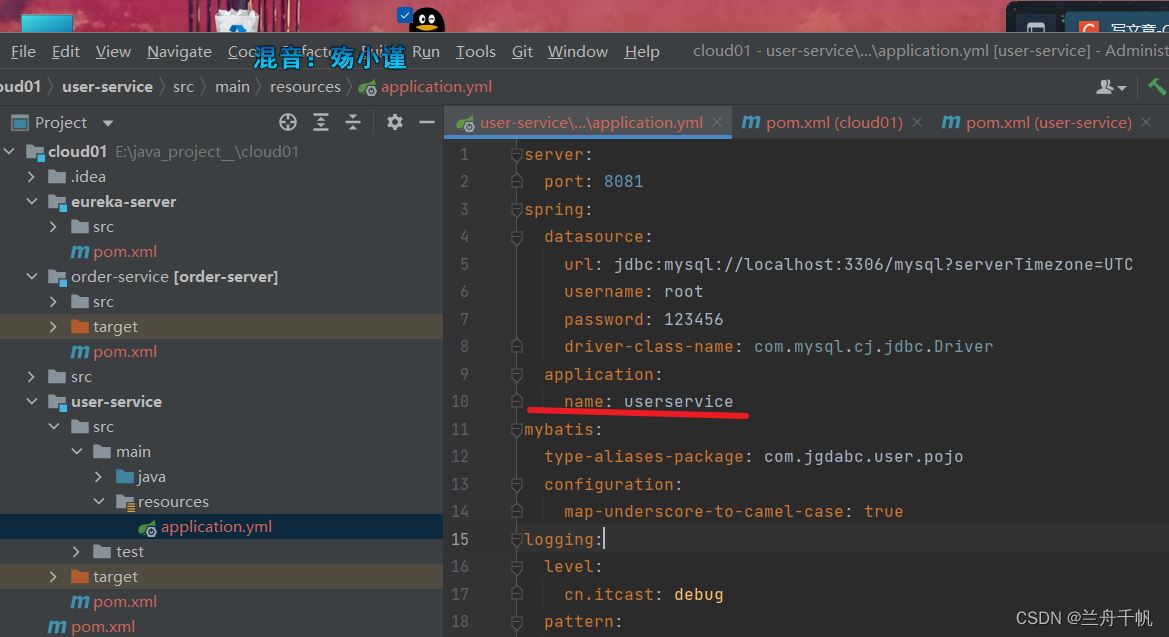Expand the test folder

[x=77, y=551]
